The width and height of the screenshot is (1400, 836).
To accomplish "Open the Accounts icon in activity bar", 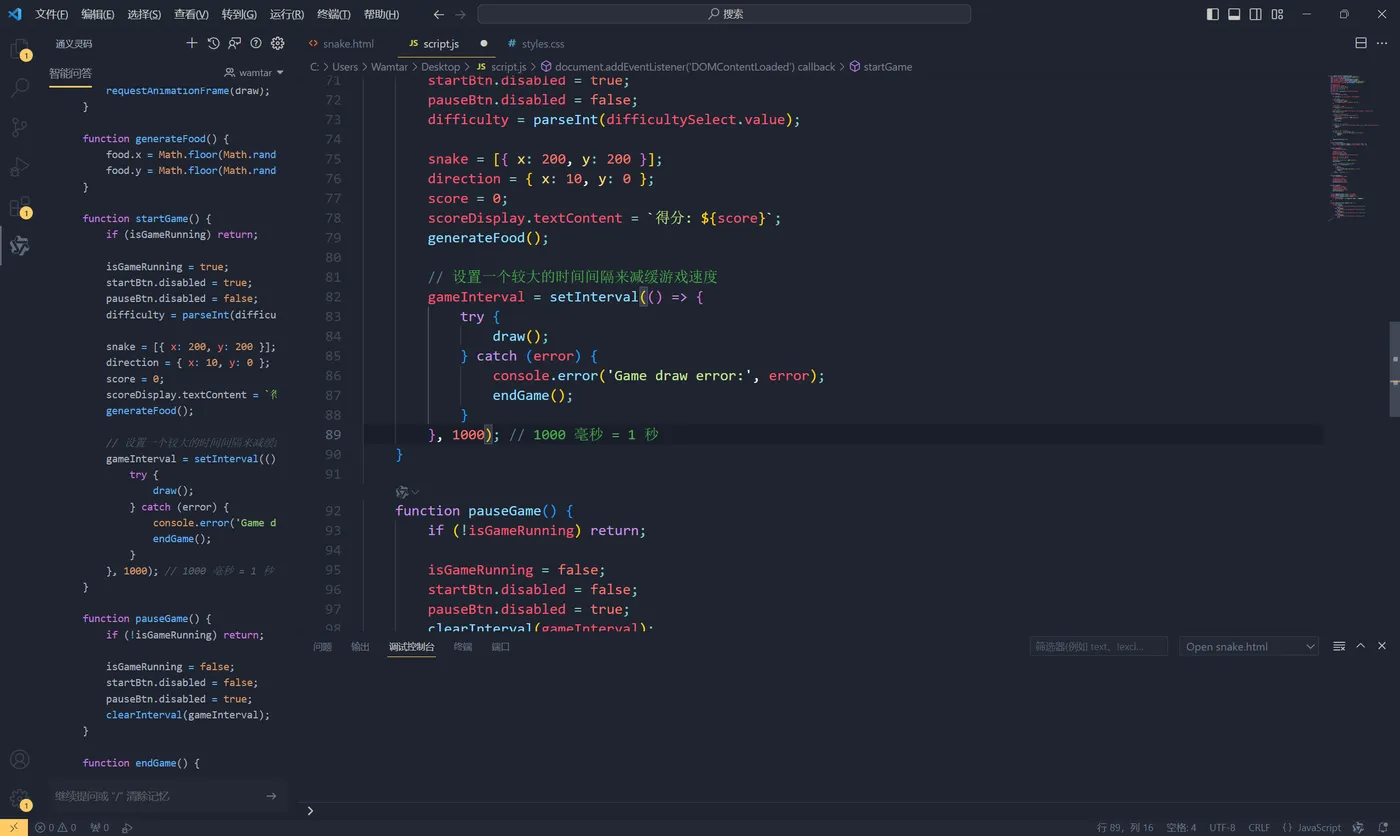I will [19, 760].
